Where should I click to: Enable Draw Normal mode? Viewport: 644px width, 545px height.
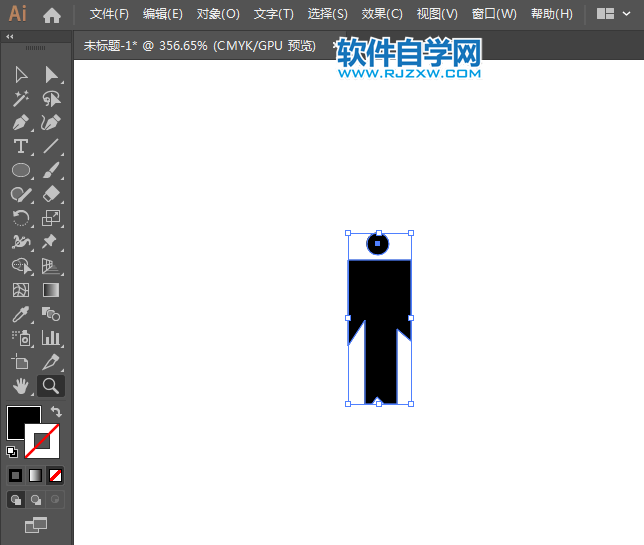pos(16,500)
